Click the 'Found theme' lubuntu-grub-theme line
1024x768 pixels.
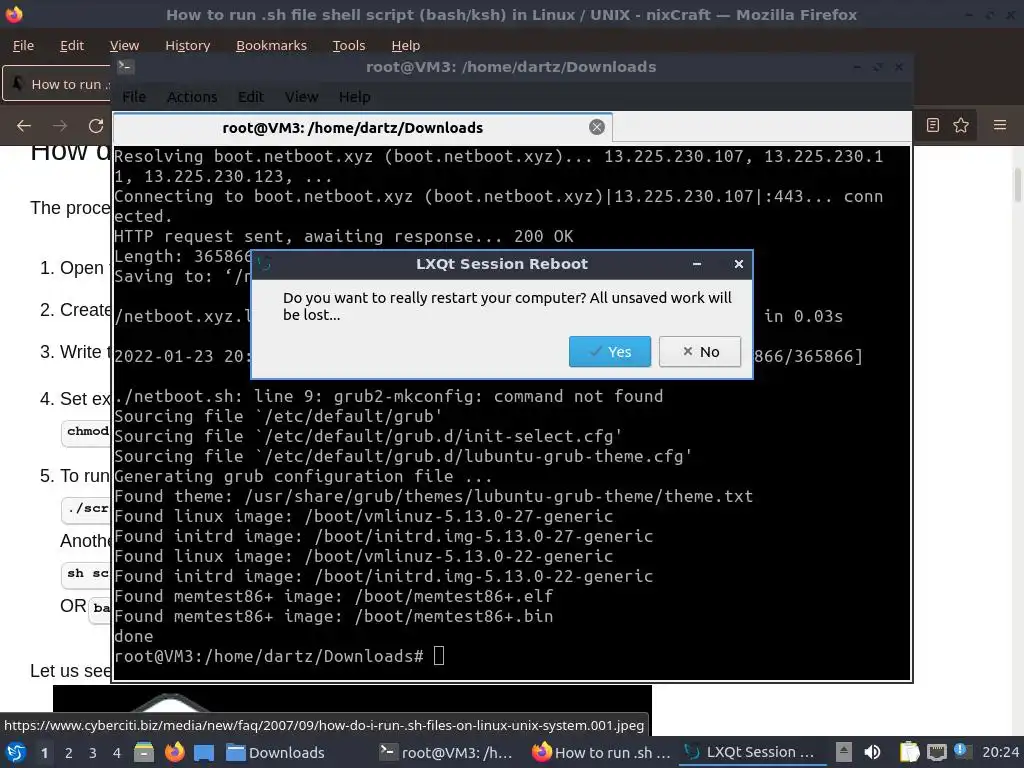(x=434, y=496)
